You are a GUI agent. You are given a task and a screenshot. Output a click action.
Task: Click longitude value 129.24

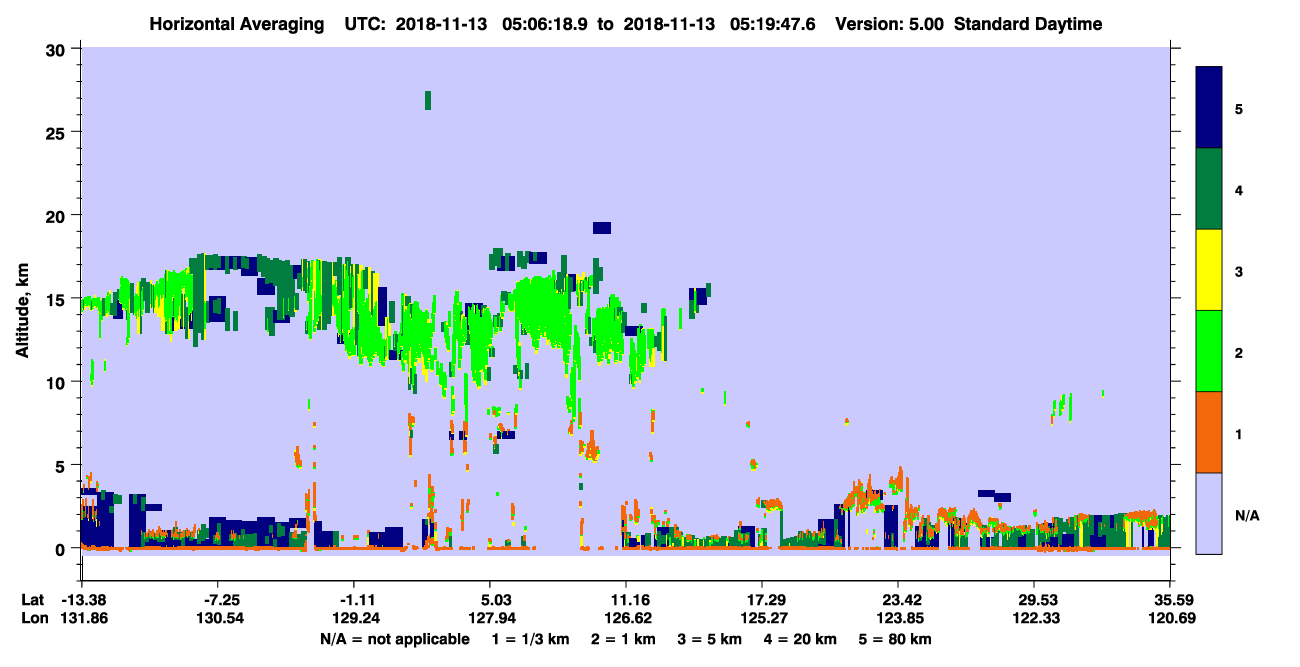tap(354, 619)
